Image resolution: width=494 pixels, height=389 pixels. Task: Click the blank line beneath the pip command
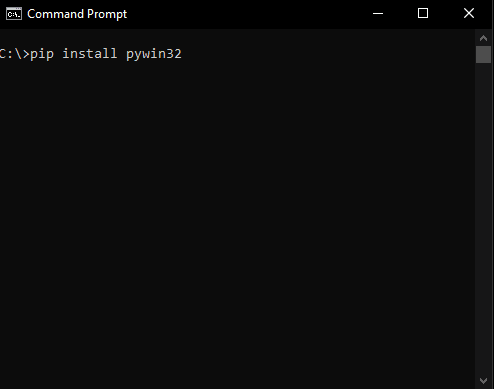[237, 70]
